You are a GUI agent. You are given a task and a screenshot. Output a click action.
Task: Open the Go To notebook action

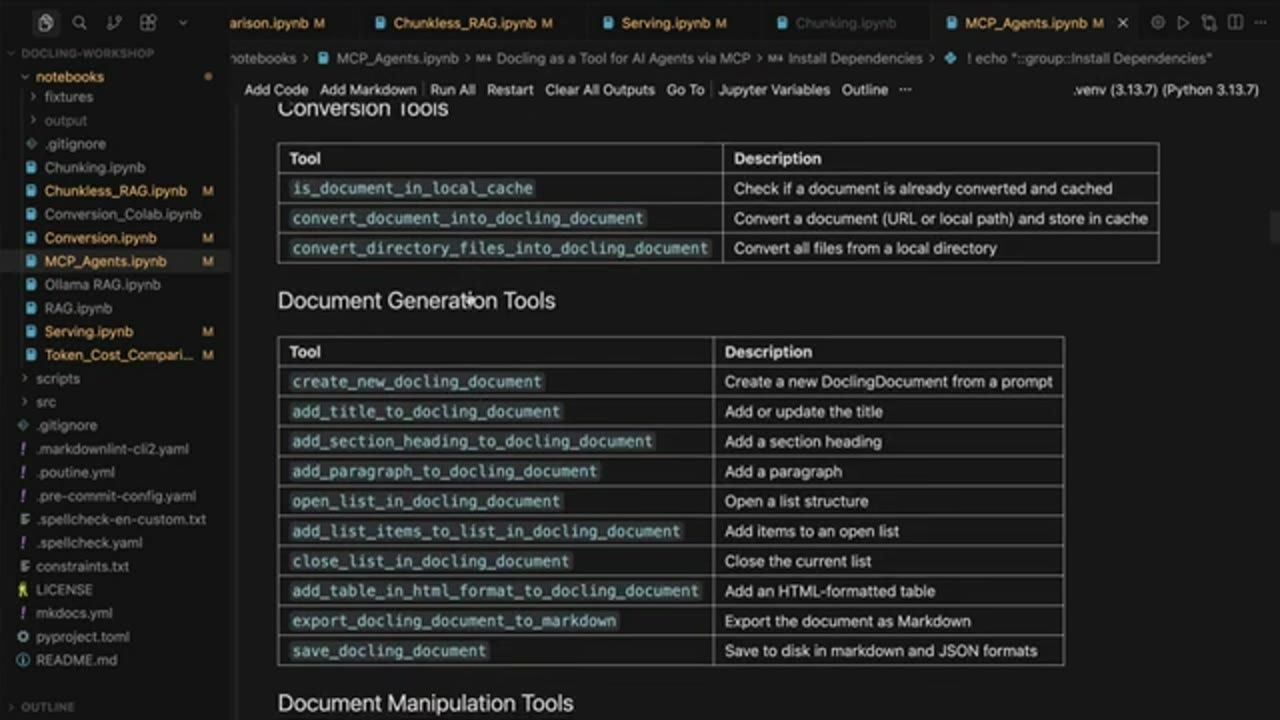[x=685, y=89]
